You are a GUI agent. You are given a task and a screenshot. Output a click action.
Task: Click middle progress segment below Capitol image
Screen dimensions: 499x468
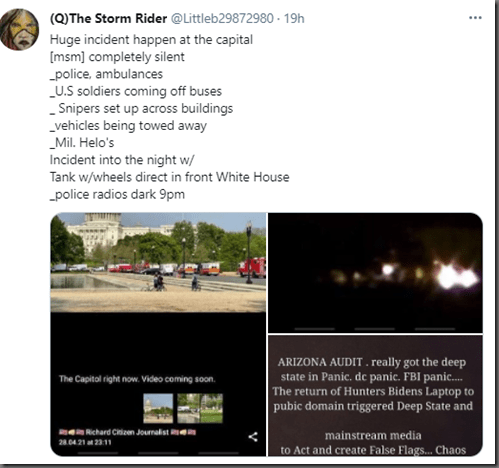tap(158, 453)
